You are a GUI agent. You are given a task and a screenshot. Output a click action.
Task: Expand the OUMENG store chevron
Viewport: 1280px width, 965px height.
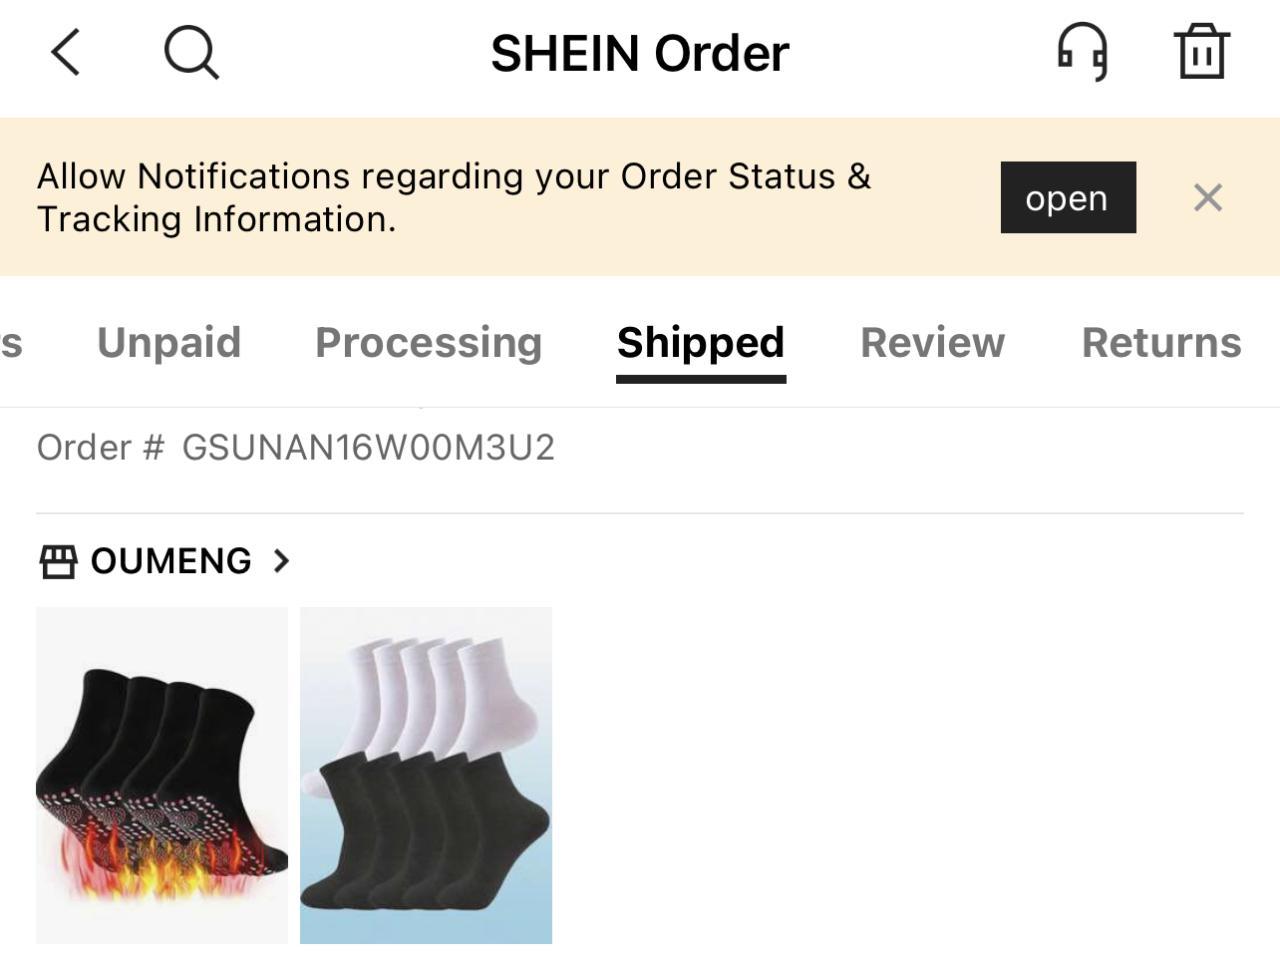pyautogui.click(x=282, y=561)
